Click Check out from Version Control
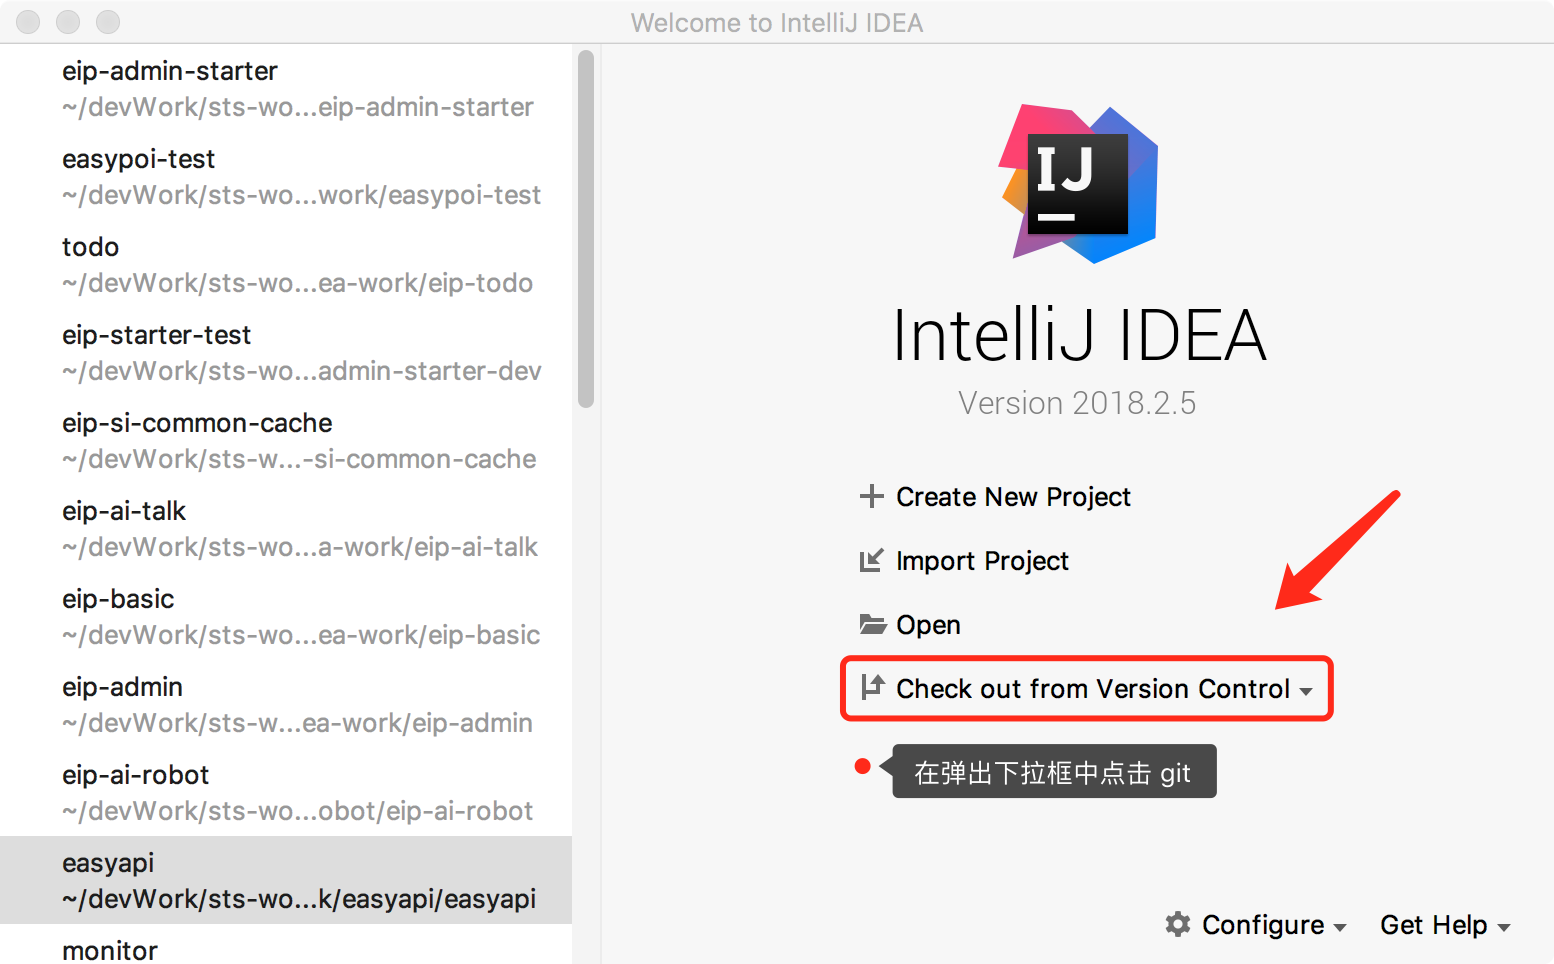This screenshot has width=1554, height=964. (1093, 689)
